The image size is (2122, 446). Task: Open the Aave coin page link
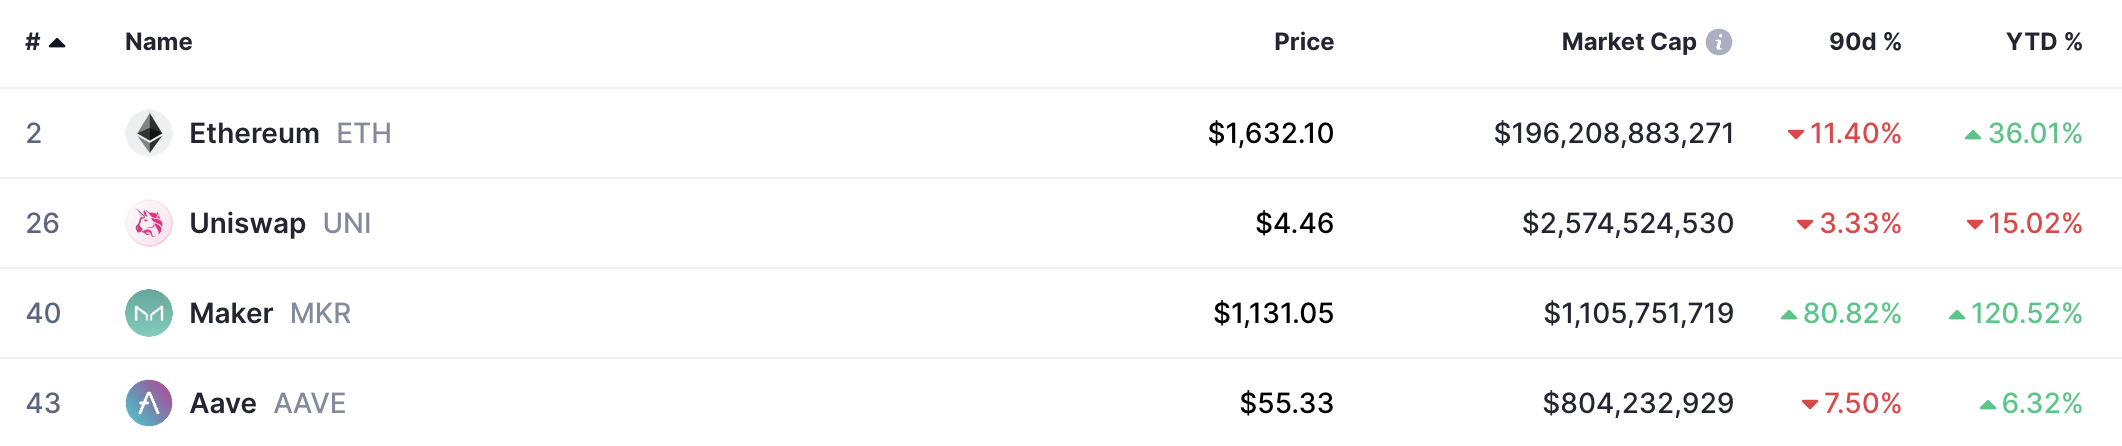[x=223, y=403]
